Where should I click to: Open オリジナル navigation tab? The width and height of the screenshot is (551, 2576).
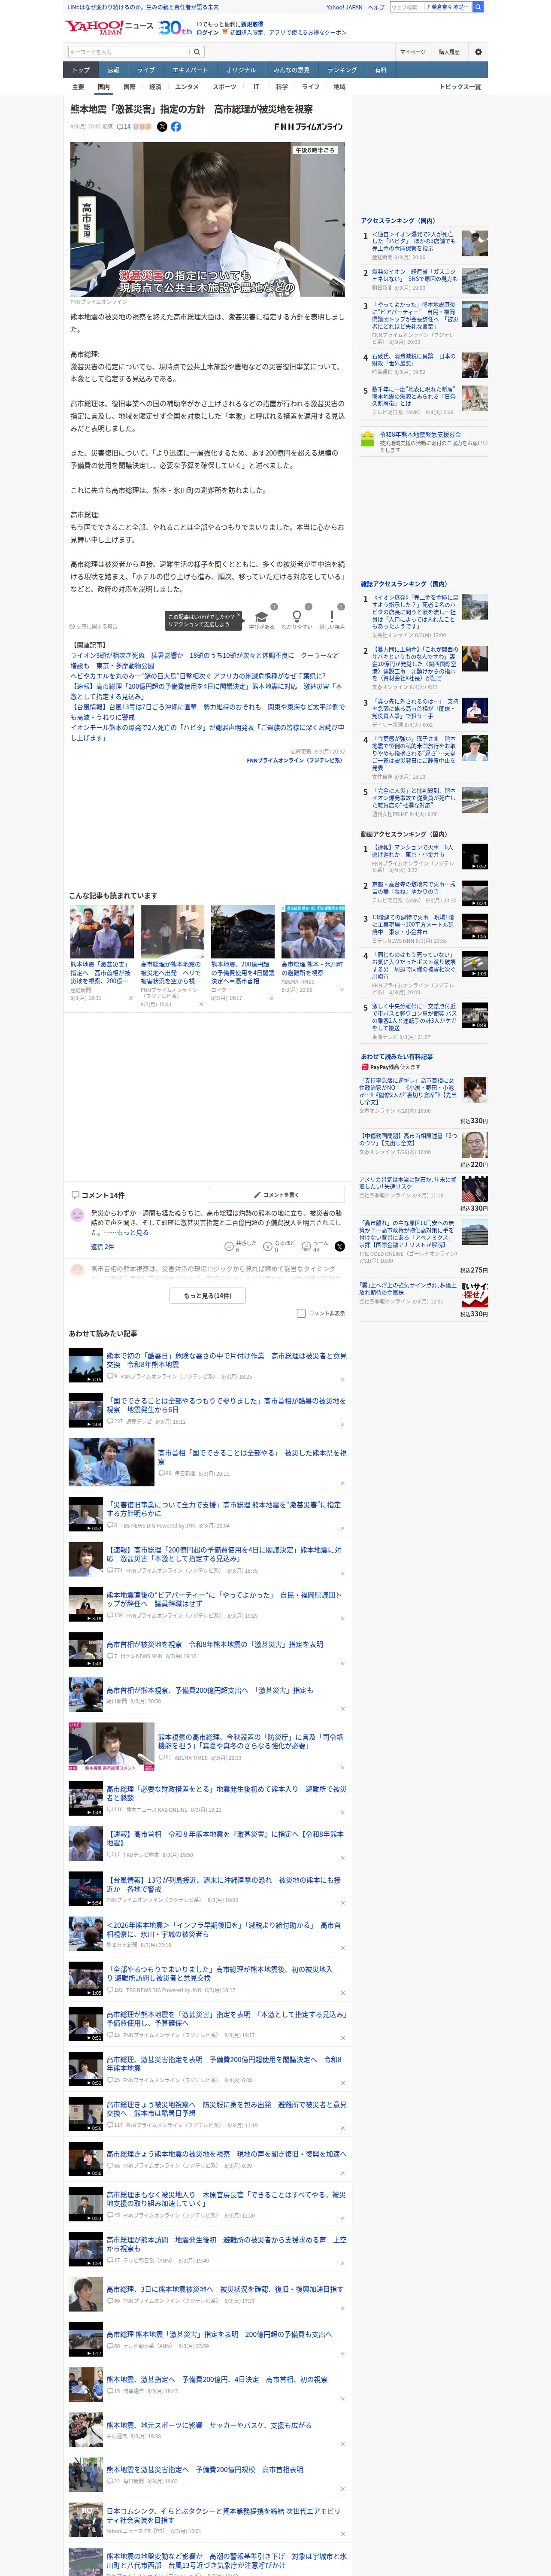tap(241, 70)
